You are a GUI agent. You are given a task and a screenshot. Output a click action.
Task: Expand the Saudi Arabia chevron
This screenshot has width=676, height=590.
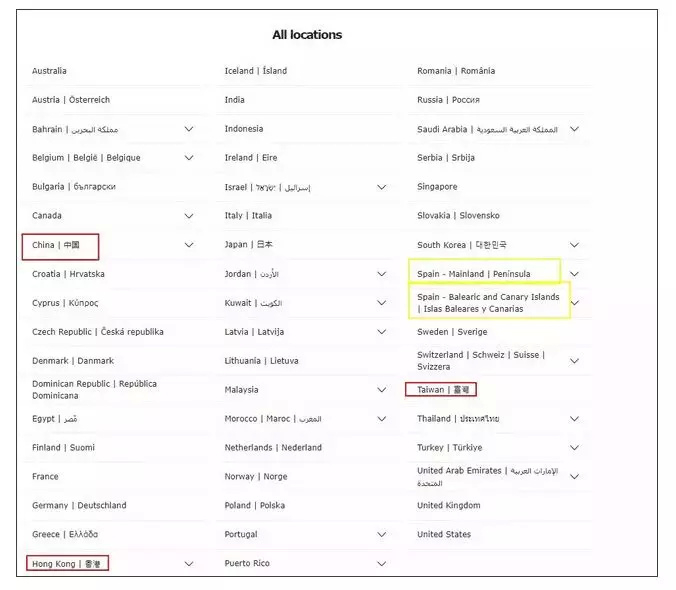[x=574, y=129]
